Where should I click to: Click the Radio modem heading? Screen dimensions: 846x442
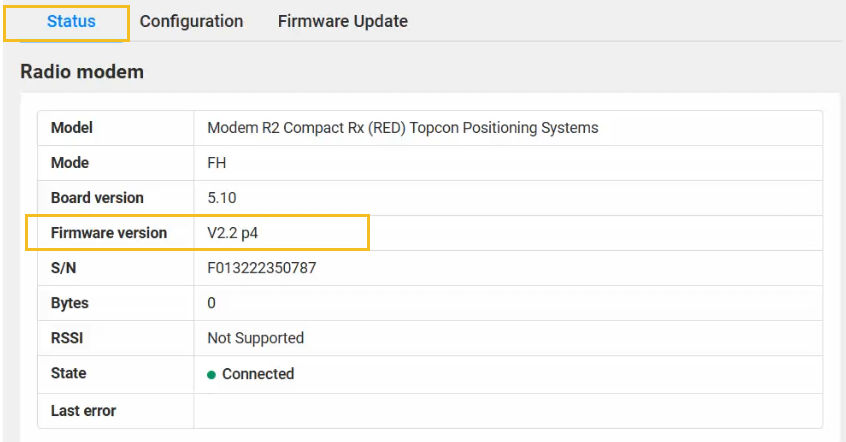click(x=82, y=72)
